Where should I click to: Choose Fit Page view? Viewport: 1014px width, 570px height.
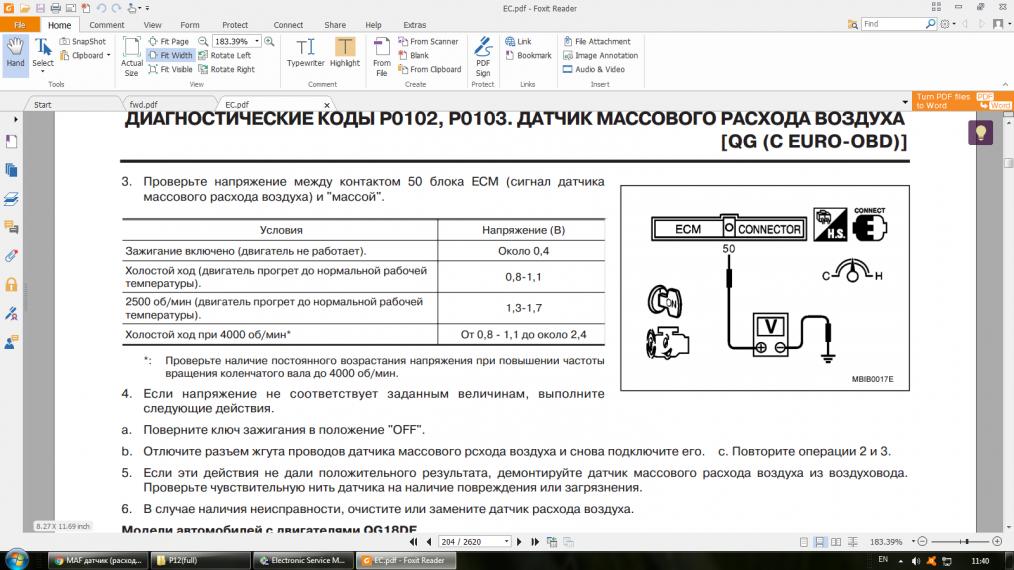(169, 41)
